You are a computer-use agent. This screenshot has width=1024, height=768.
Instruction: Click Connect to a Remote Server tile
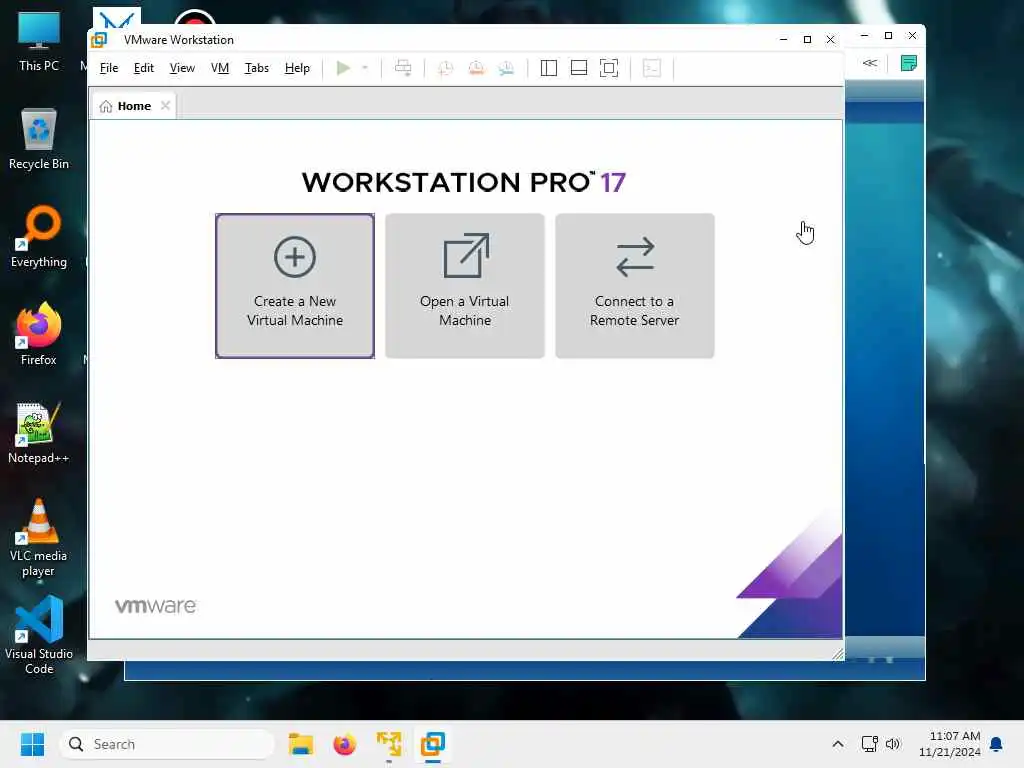pos(635,286)
